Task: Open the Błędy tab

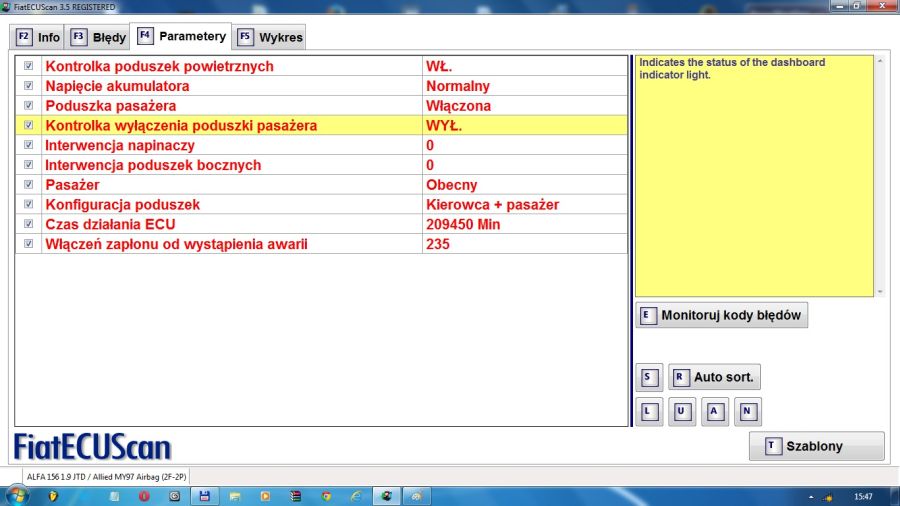Action: click(98, 37)
